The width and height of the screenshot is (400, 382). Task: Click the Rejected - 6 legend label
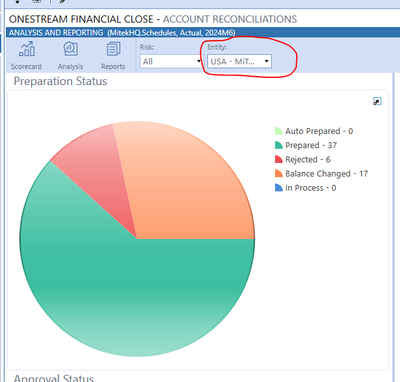coord(308,160)
